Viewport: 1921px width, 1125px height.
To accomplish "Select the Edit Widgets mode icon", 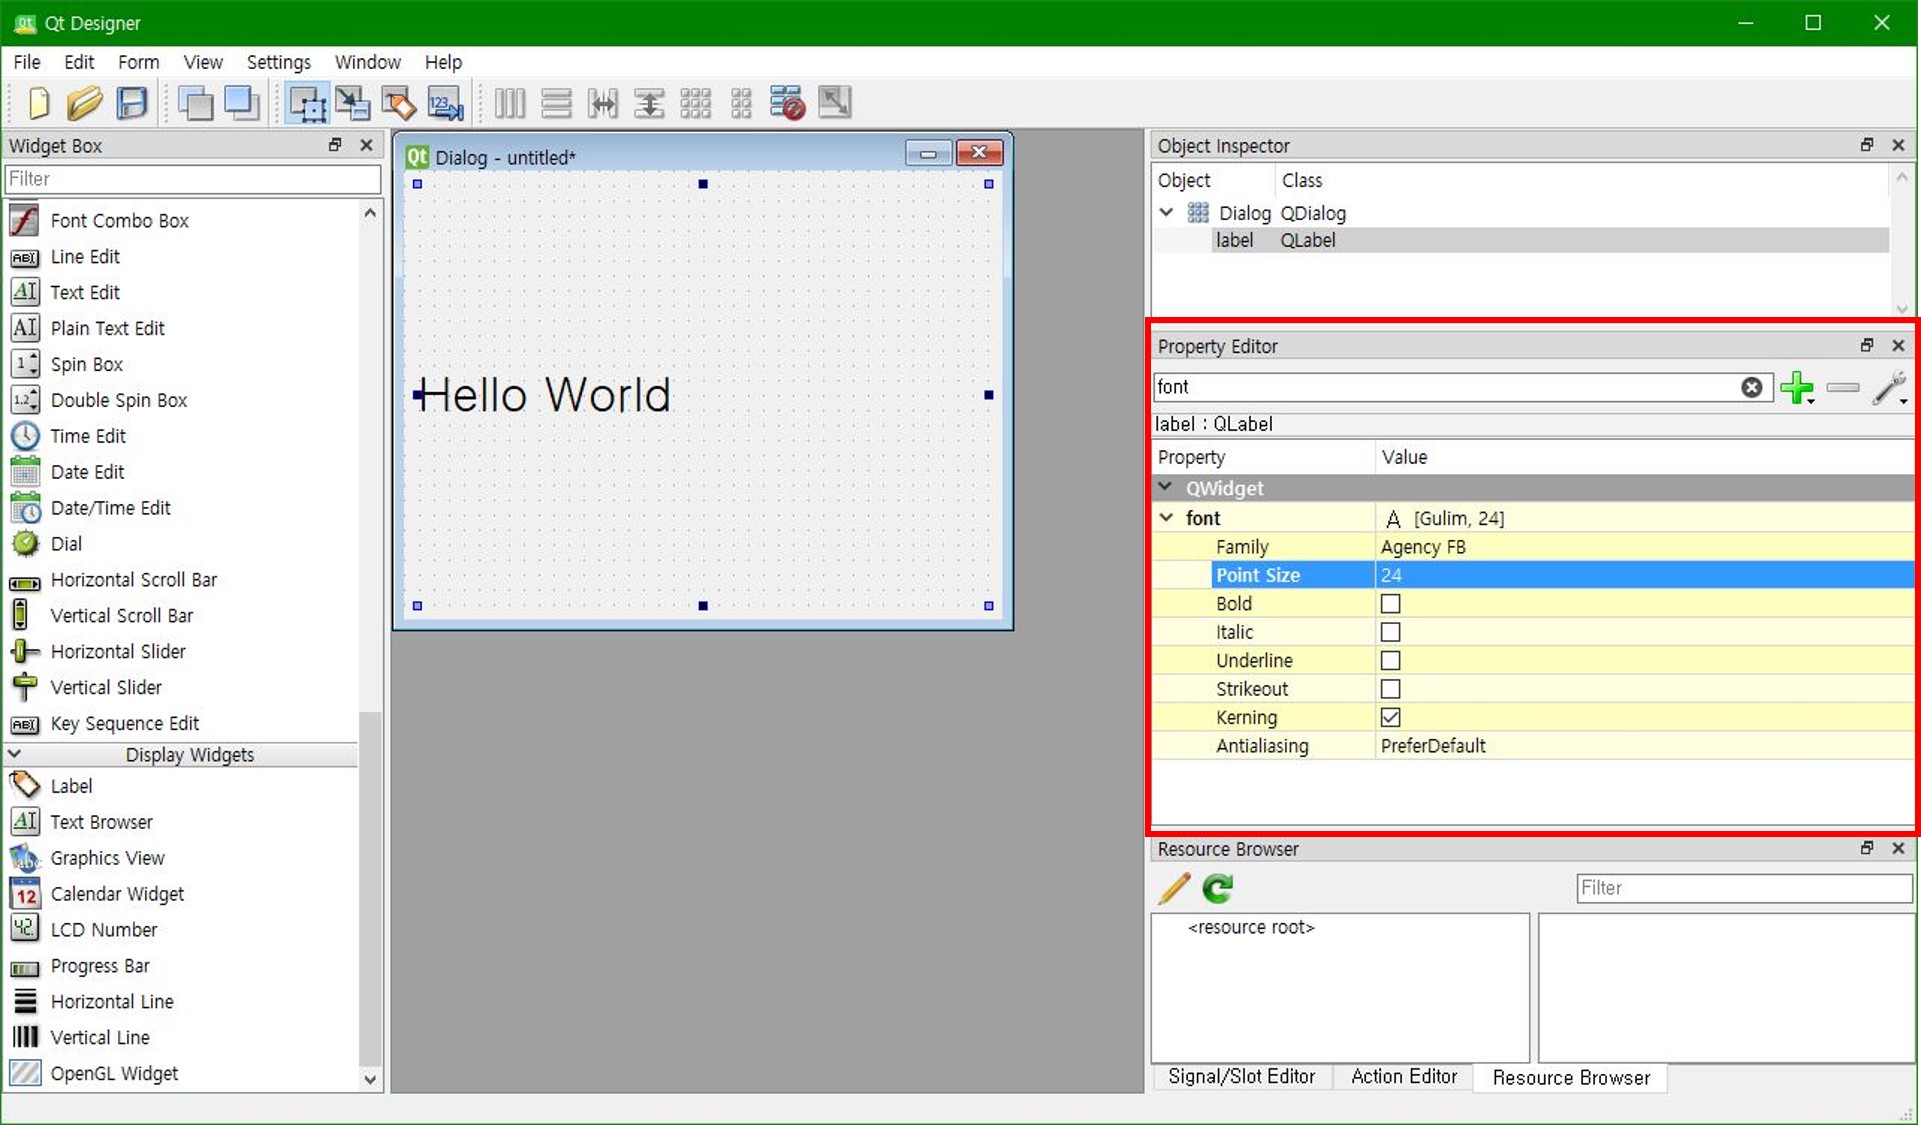I will pos(306,103).
